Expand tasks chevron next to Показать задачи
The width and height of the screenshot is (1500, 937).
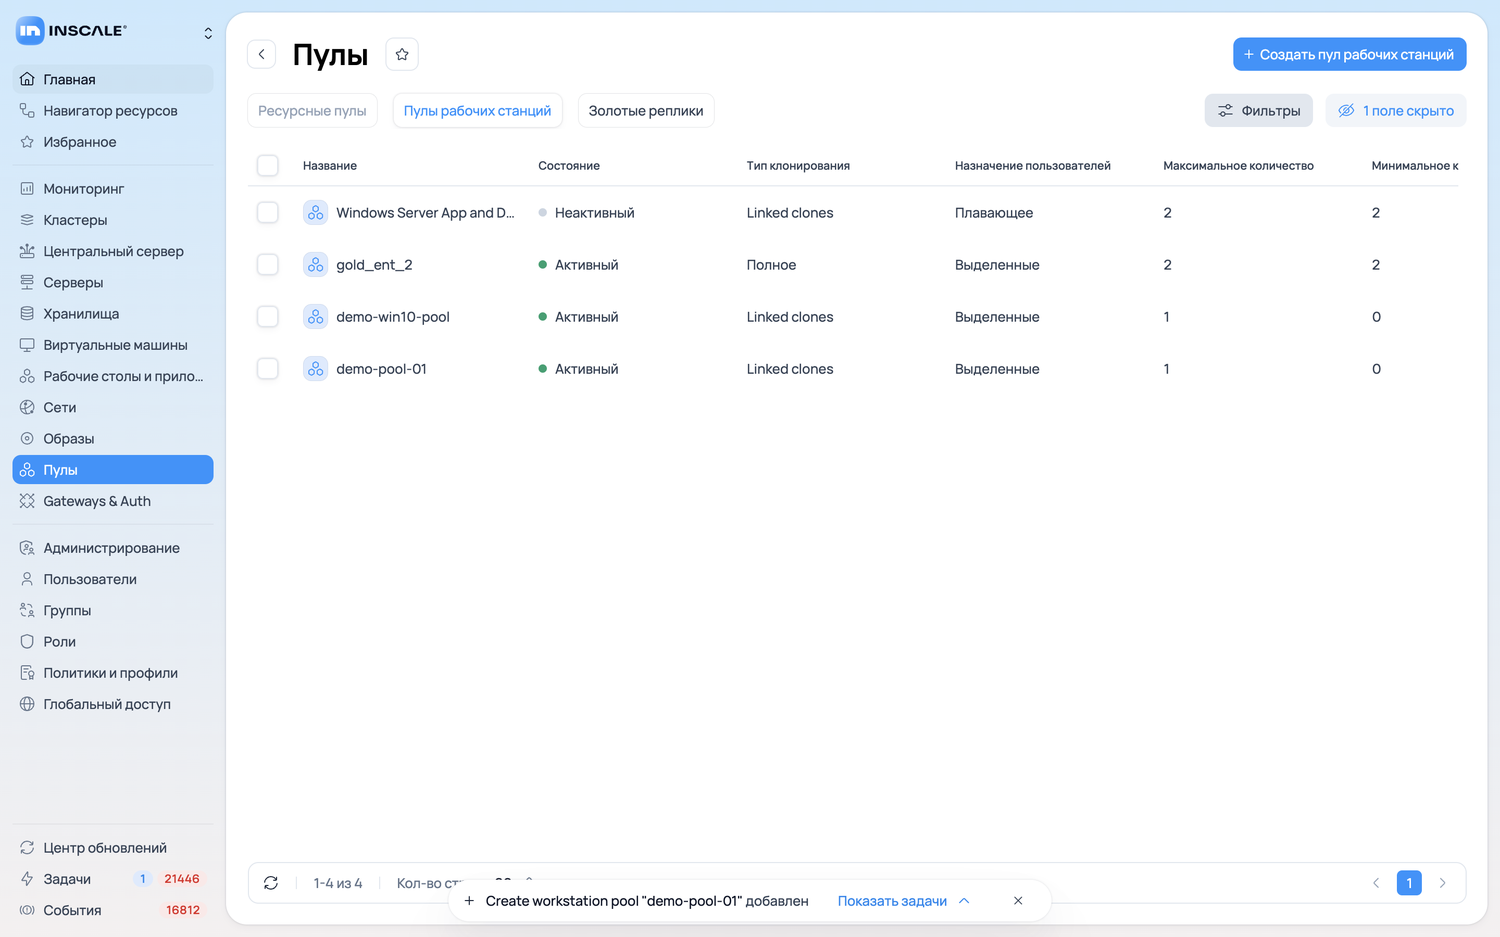[x=964, y=901]
